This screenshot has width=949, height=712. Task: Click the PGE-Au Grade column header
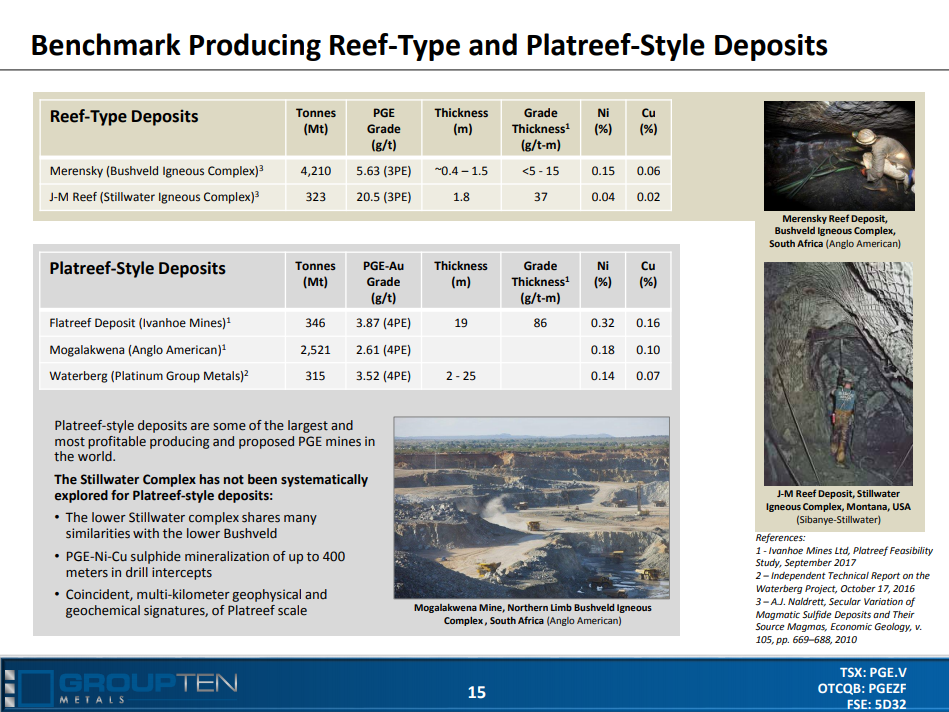pyautogui.click(x=383, y=282)
